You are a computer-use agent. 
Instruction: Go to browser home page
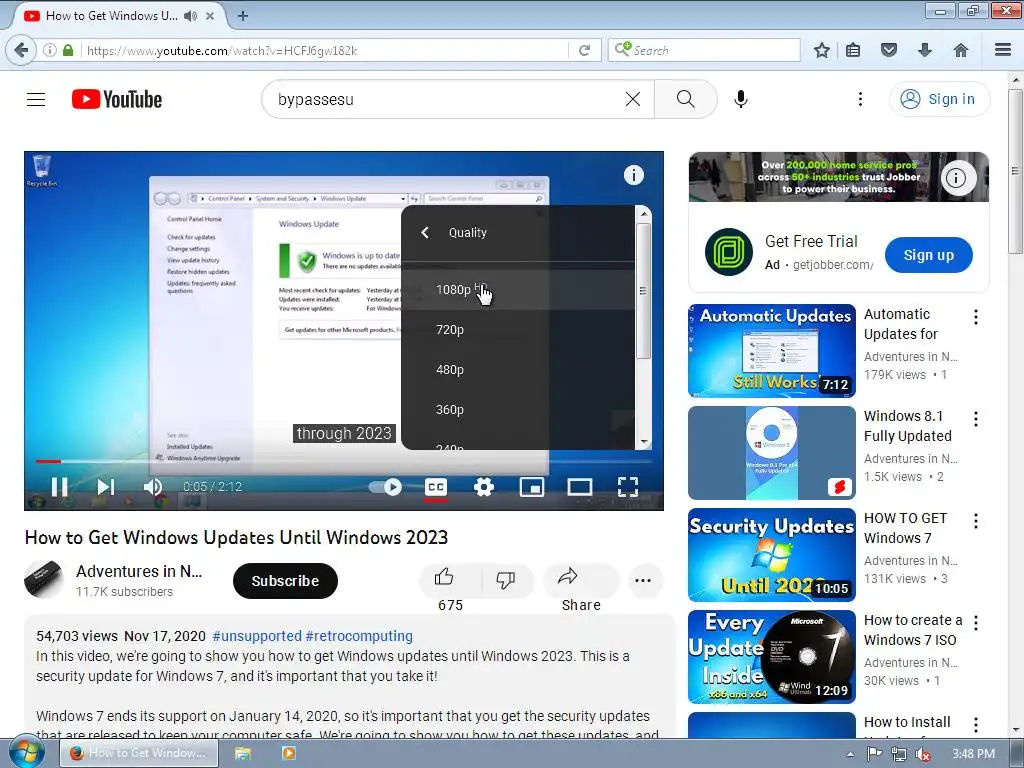click(x=961, y=50)
